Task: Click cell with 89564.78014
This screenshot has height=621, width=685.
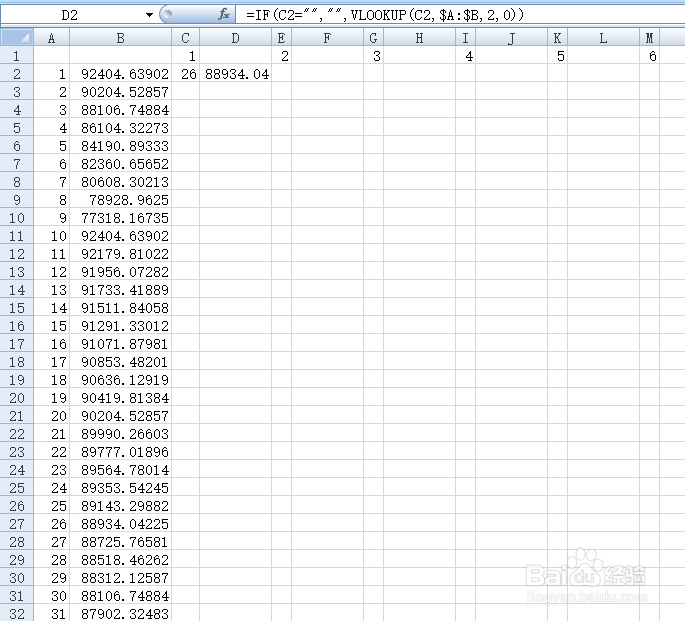Action: point(121,470)
